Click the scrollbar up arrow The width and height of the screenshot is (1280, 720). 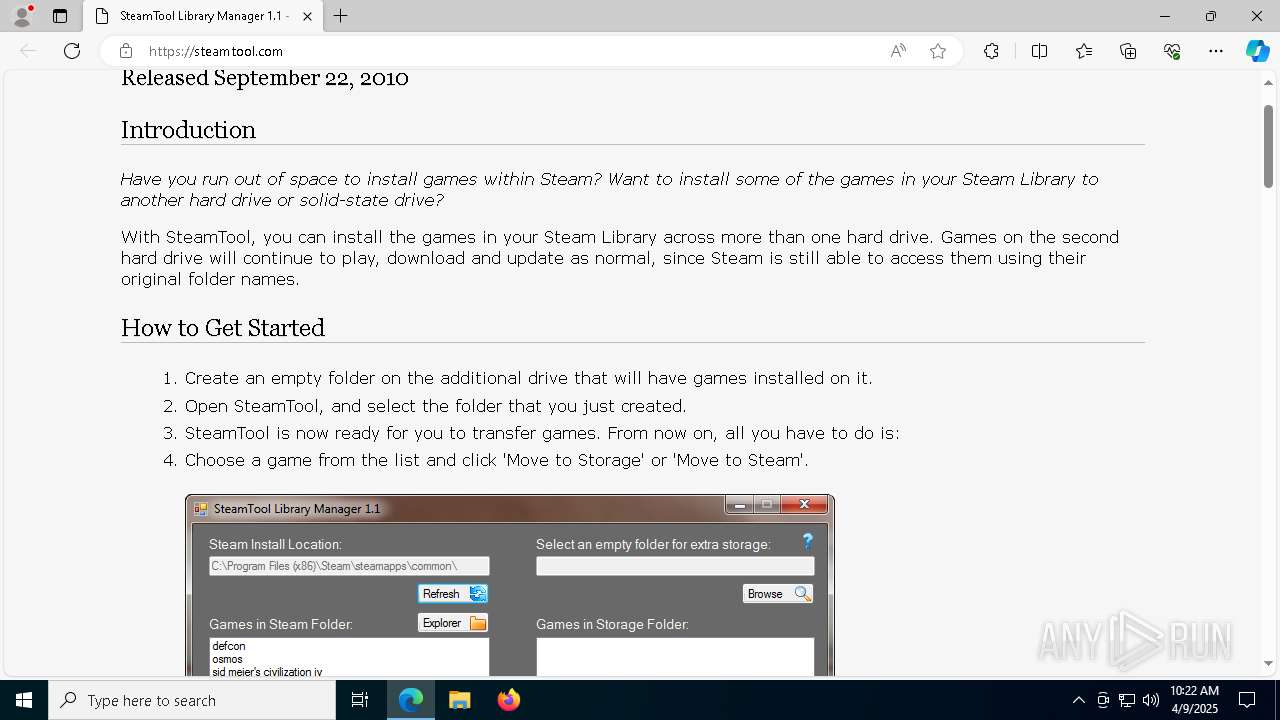point(1268,82)
